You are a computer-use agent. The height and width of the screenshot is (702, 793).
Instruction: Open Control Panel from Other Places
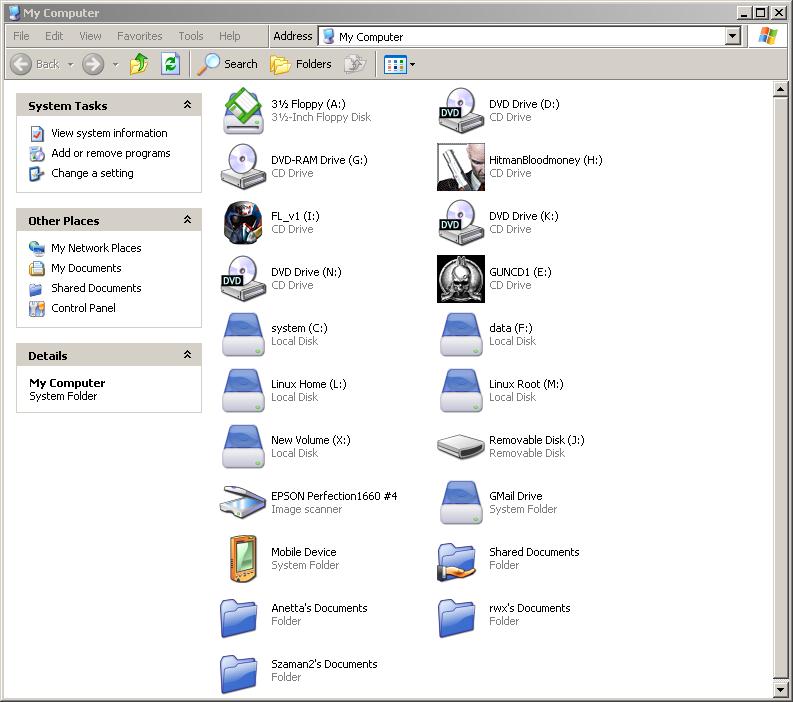[83, 308]
